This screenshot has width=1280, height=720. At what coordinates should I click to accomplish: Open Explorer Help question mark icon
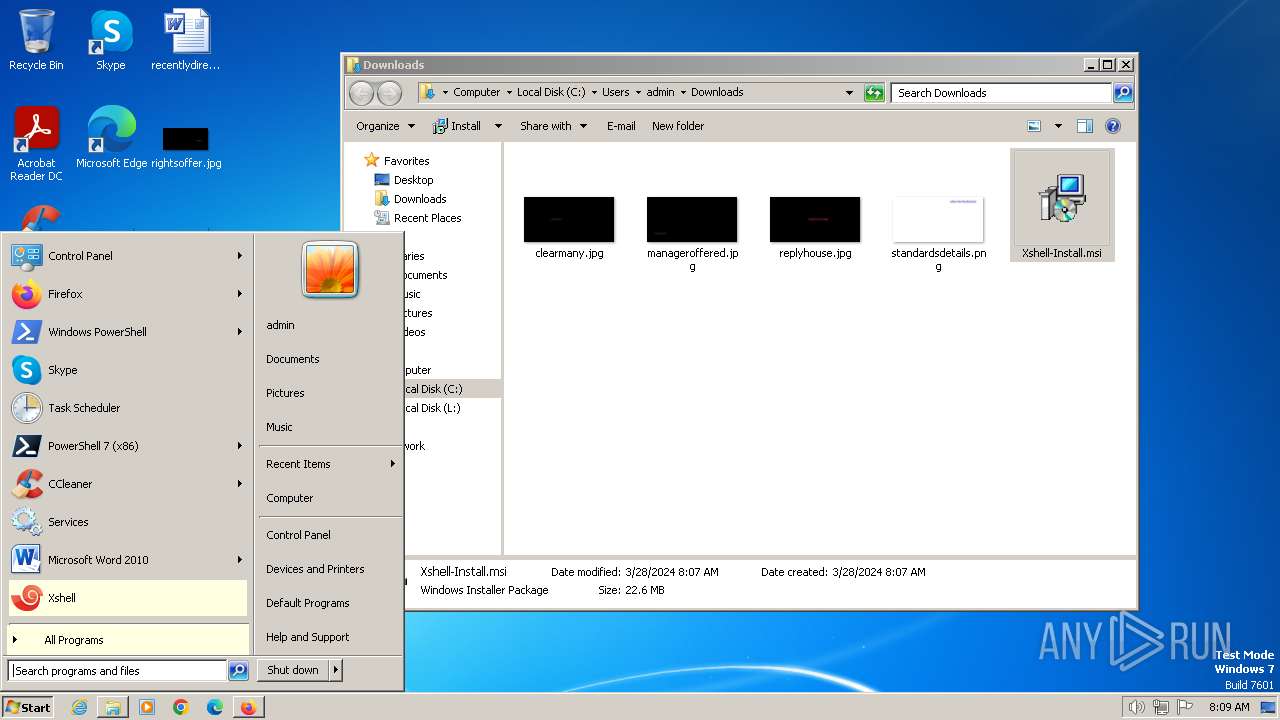[x=1113, y=126]
